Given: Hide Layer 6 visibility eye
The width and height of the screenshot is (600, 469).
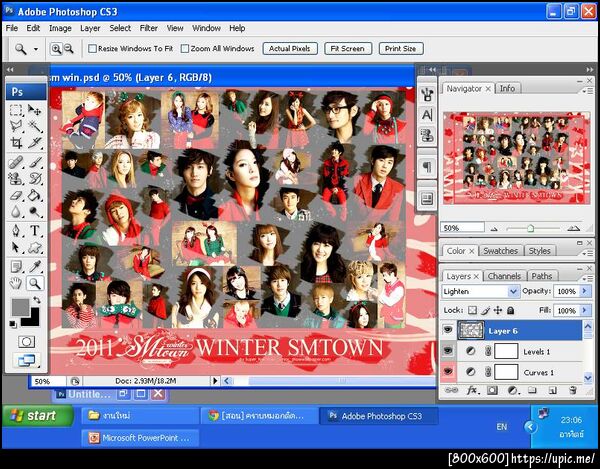Looking at the screenshot, I should tap(447, 330).
